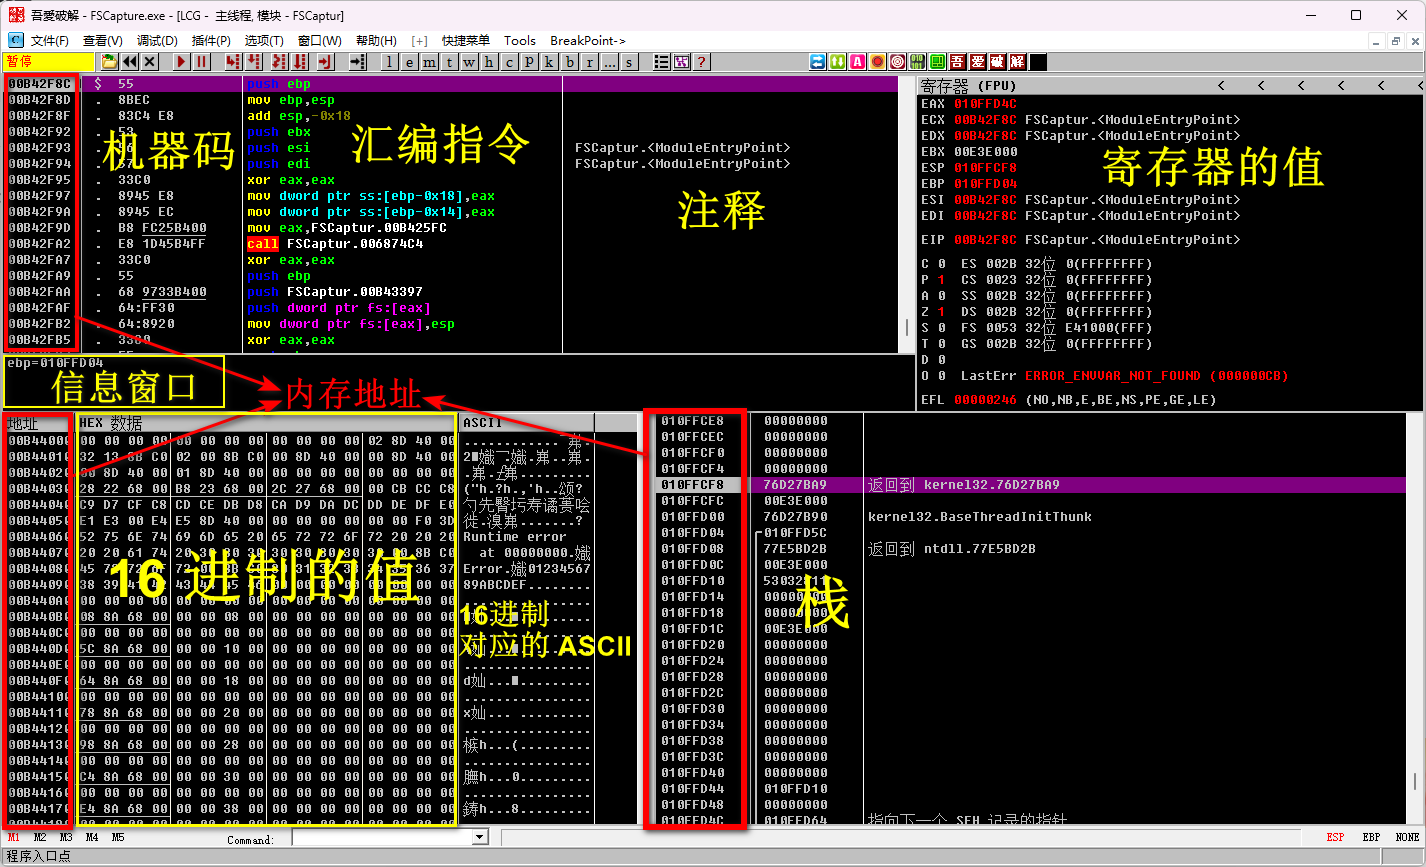The image size is (1426, 867).
Task: Restart the program with the rewind icon
Action: click(x=129, y=61)
